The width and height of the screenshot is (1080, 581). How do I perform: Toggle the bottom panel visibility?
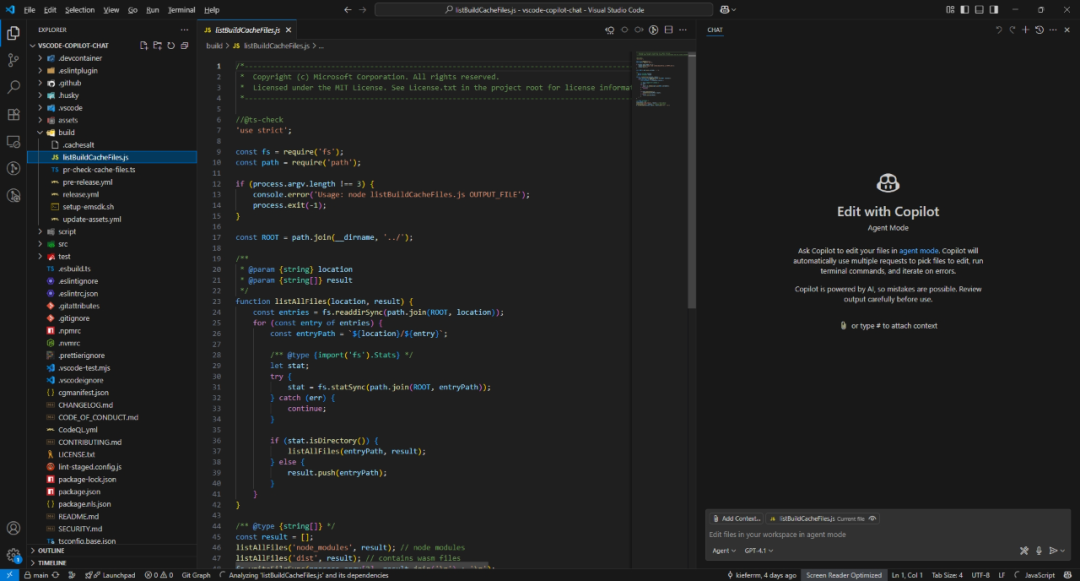(x=979, y=10)
